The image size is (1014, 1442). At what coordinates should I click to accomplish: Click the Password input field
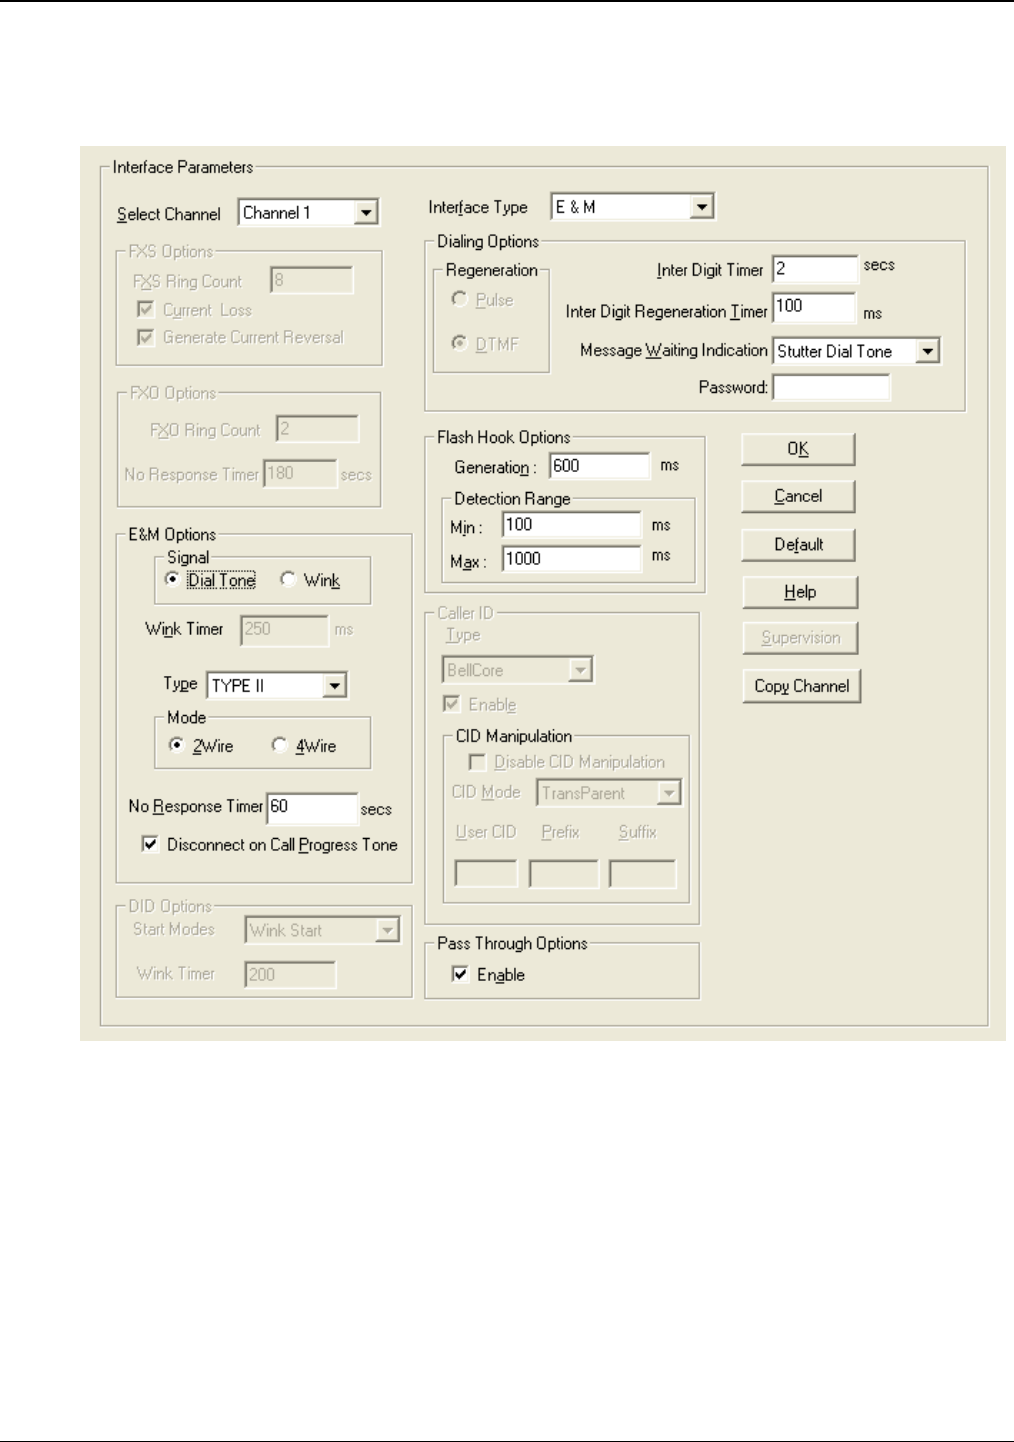click(x=831, y=387)
